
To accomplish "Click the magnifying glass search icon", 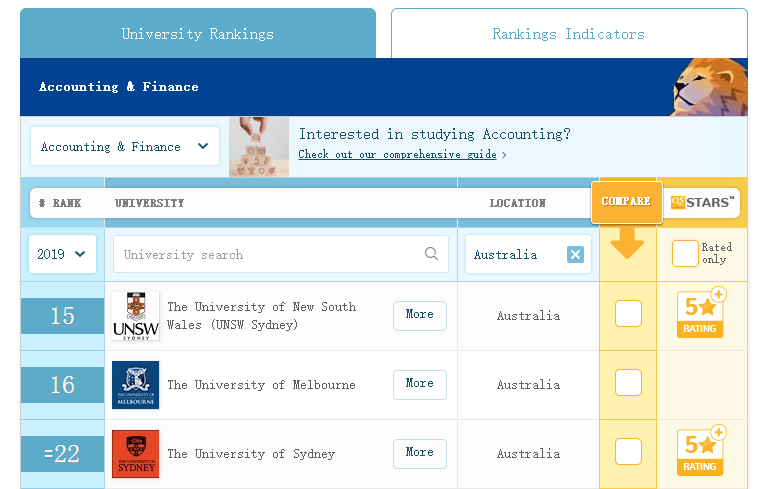I will pos(431,253).
